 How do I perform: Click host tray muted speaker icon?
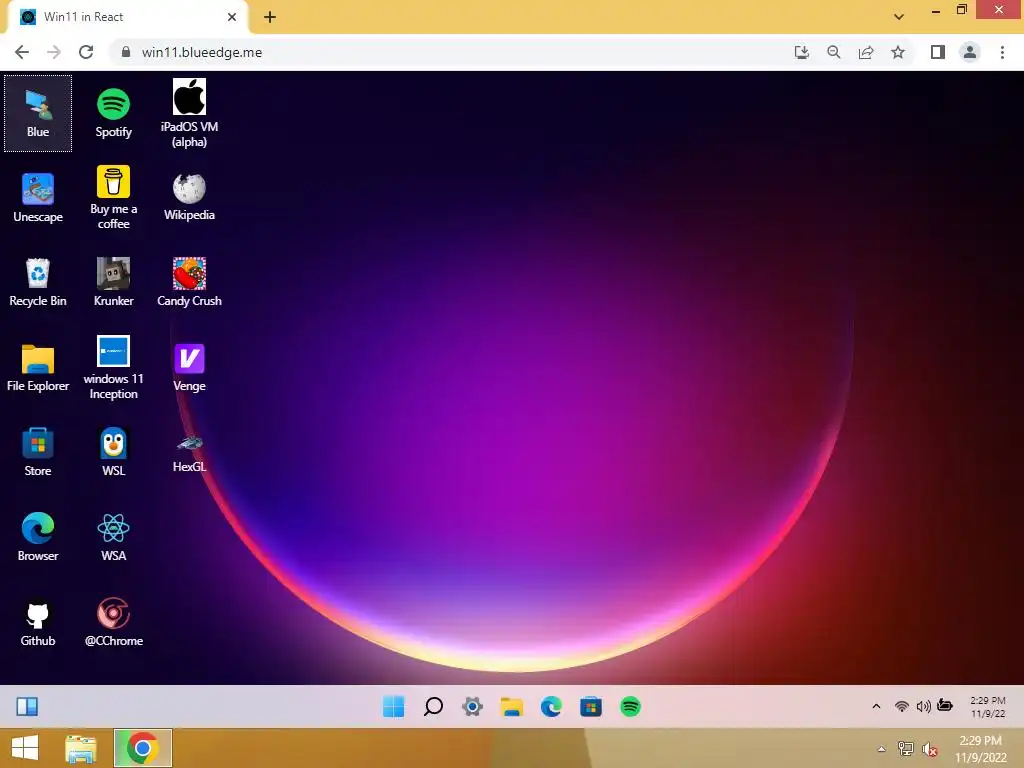tap(930, 749)
